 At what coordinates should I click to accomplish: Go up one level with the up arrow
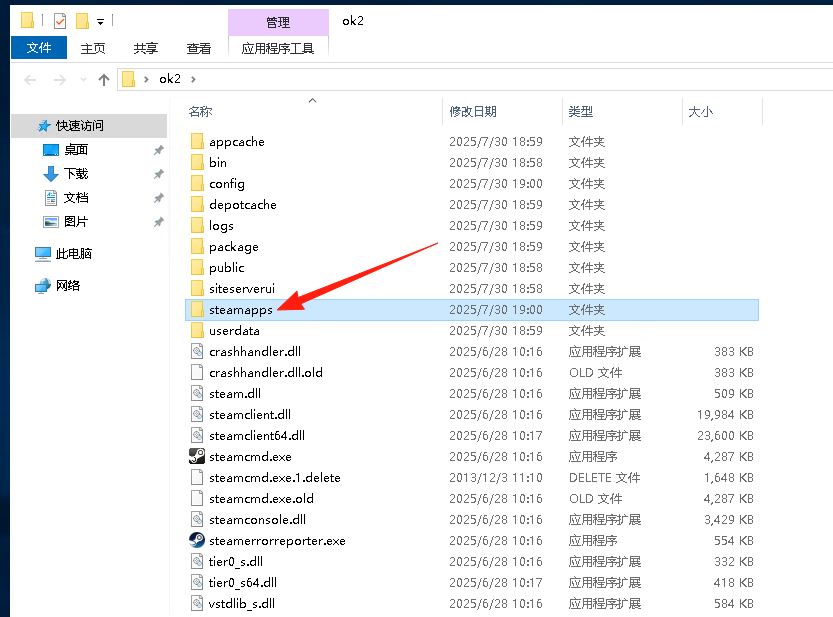click(104, 80)
